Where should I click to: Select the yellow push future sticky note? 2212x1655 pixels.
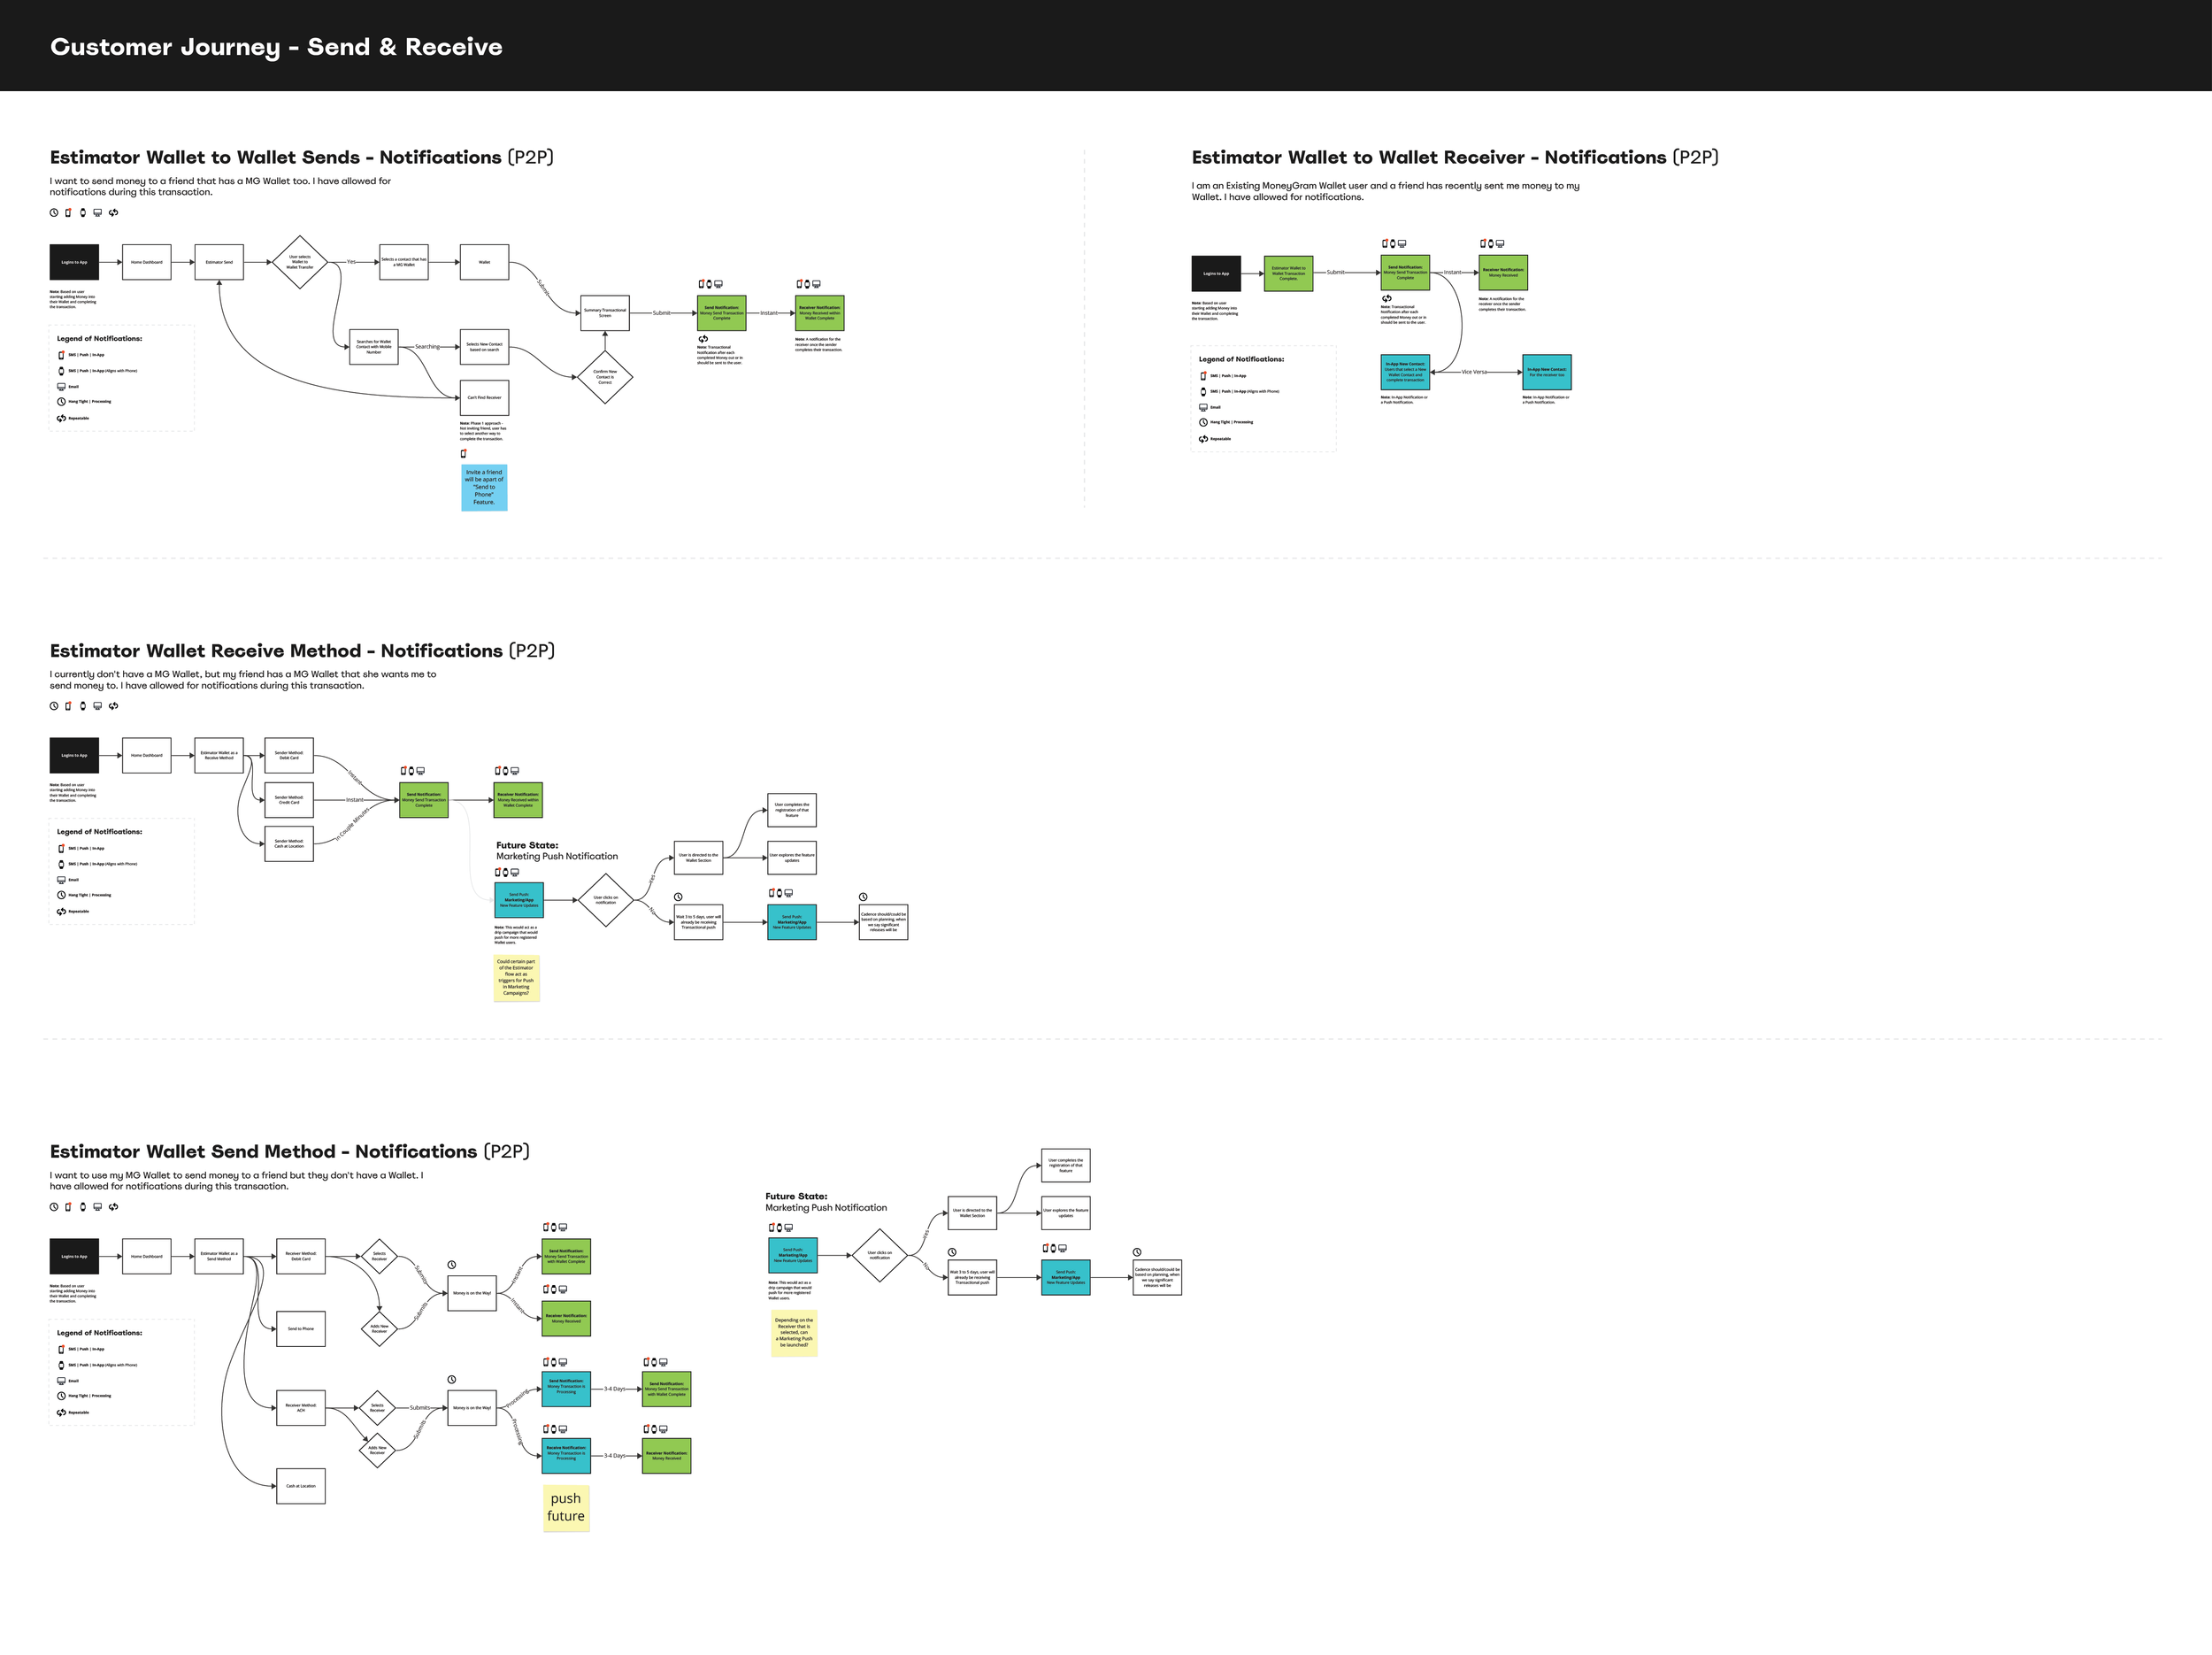(566, 1507)
